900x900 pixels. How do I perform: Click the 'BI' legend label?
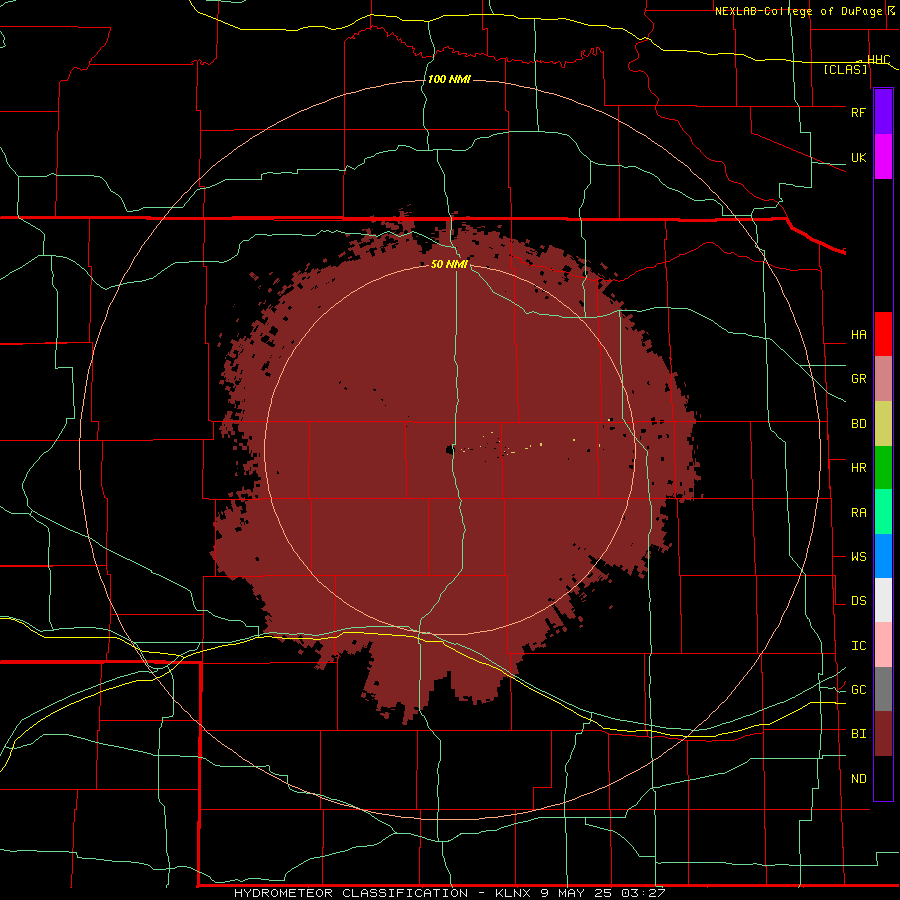coord(858,734)
